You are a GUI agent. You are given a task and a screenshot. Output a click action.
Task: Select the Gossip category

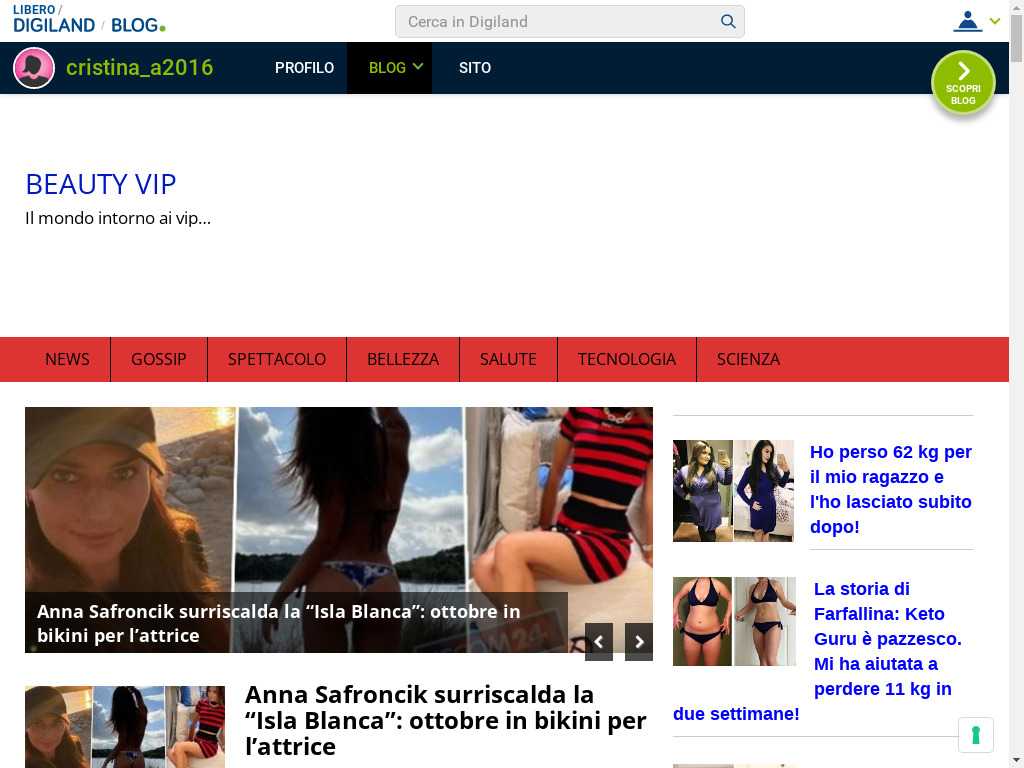[x=159, y=359]
